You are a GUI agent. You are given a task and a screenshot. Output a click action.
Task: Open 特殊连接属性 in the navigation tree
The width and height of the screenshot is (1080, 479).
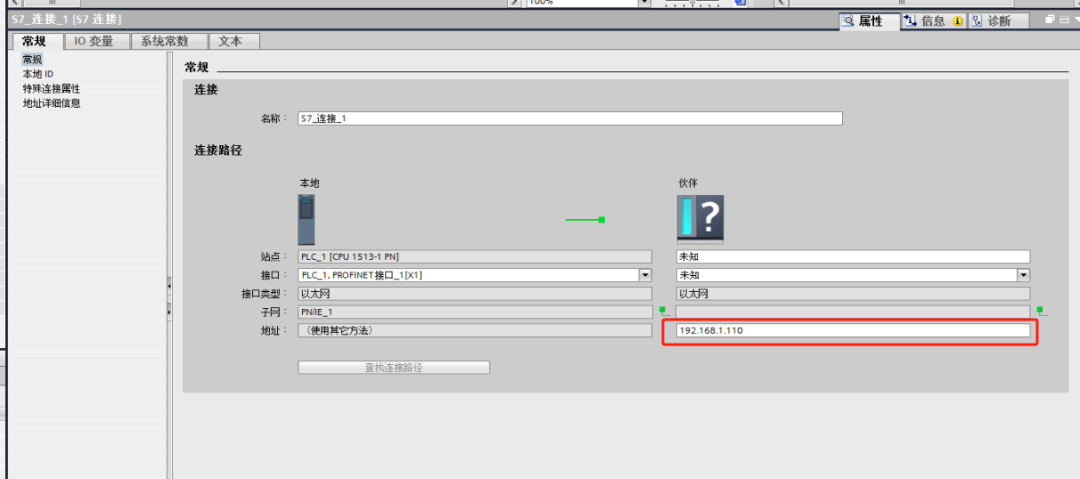[51, 89]
